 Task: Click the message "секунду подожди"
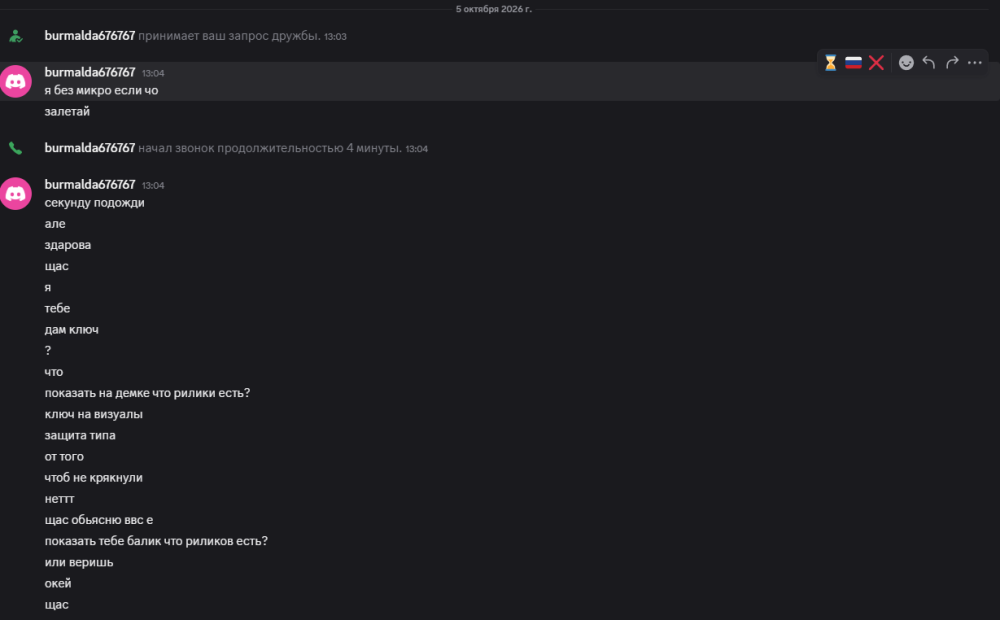click(94, 203)
